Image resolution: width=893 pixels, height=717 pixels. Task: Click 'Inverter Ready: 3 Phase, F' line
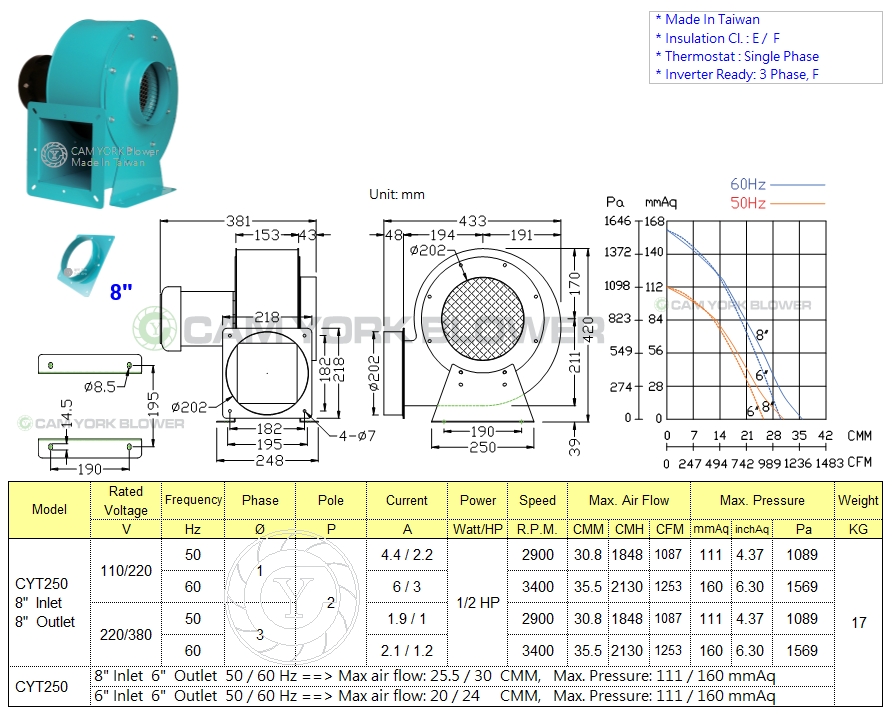pyautogui.click(x=738, y=74)
